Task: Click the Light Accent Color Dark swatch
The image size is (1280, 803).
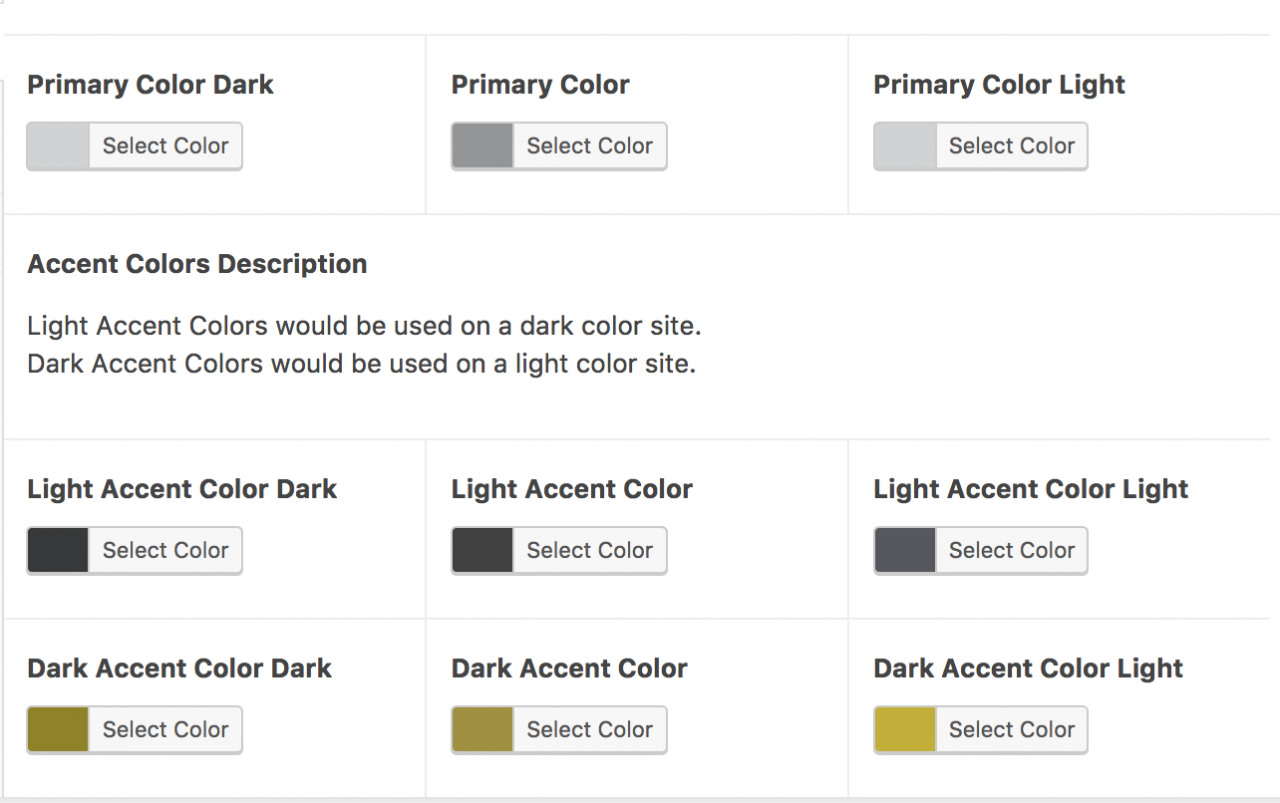Action: (x=58, y=550)
